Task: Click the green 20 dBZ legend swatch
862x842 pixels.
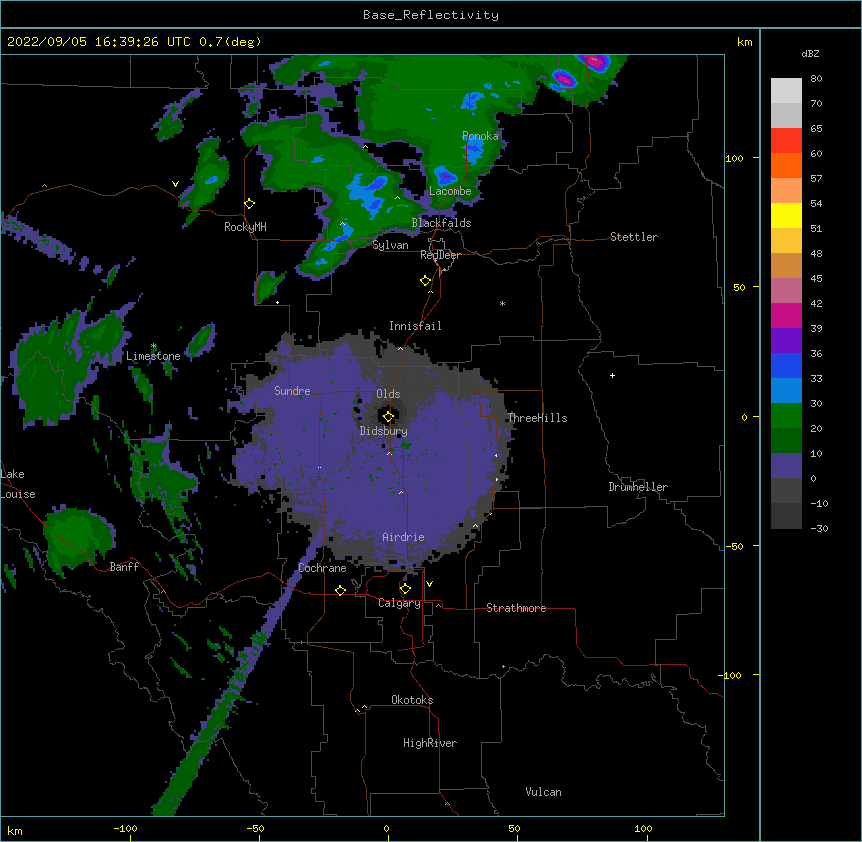Action: pos(786,416)
